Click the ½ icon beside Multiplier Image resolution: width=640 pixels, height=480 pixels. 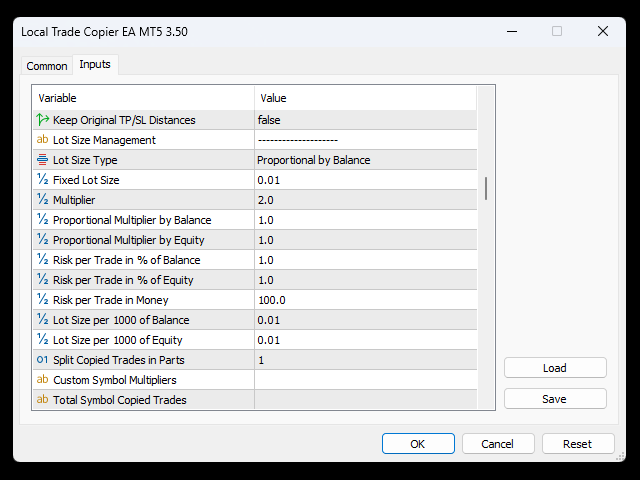coord(42,200)
